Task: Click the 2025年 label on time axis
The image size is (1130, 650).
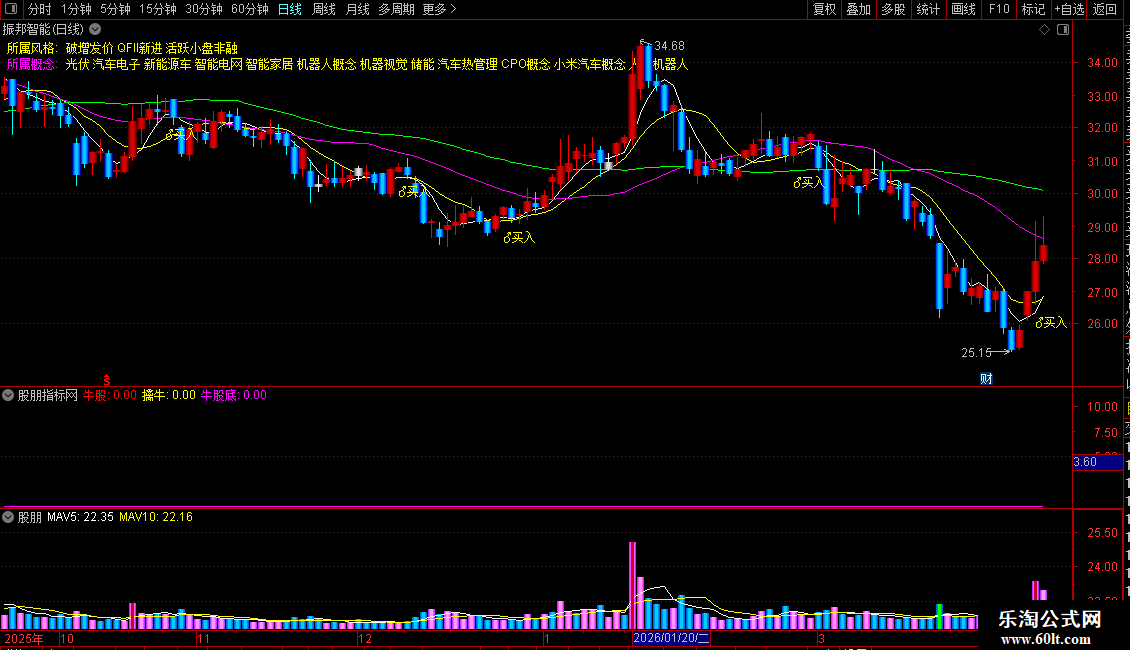Action: [24, 638]
